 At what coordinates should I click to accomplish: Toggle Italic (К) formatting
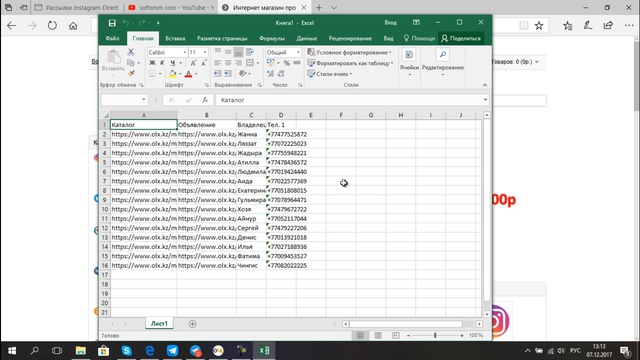click(162, 63)
